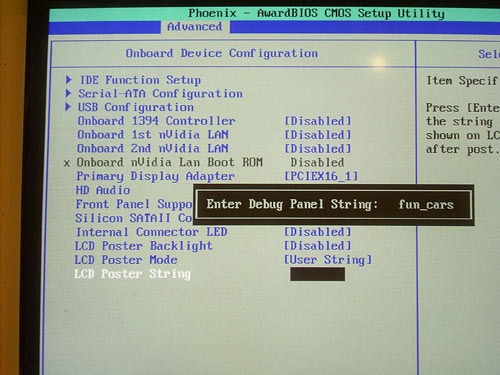Select the Internal Connector LED item
The image size is (500, 375).
click(x=152, y=232)
